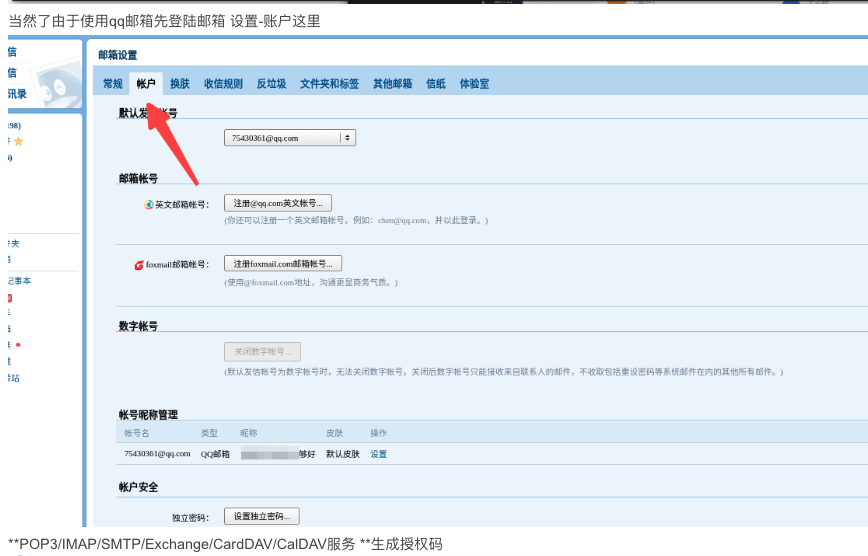Viewport: 868px width, 556px height.
Task: Click the 邮箱设置 page title
Action: point(117,55)
